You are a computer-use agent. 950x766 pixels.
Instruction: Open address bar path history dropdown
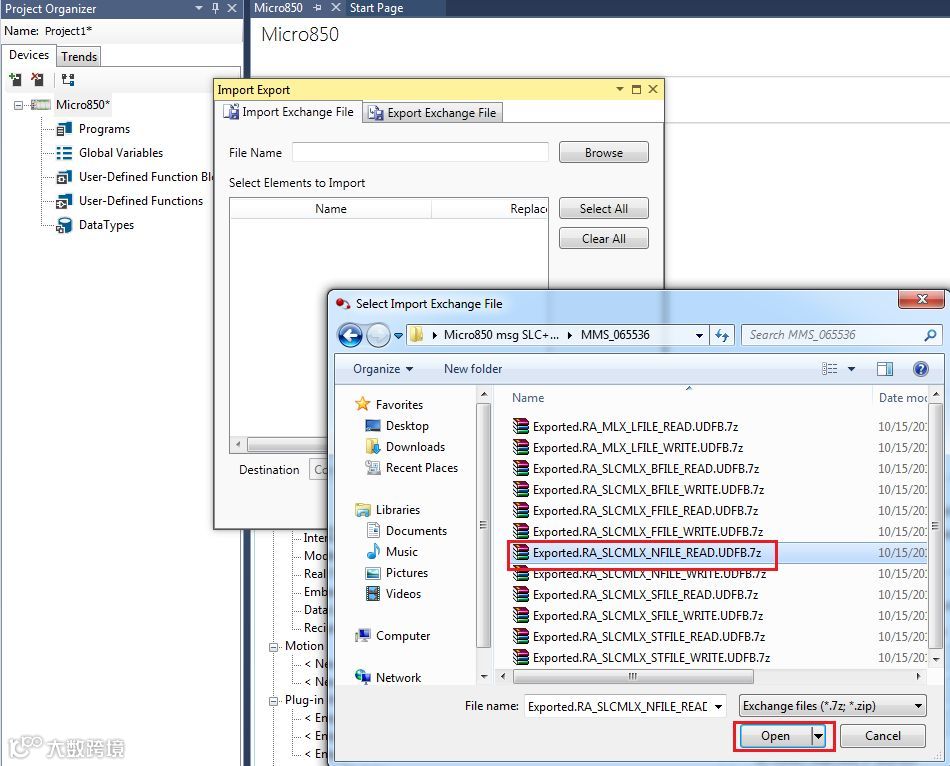point(699,335)
